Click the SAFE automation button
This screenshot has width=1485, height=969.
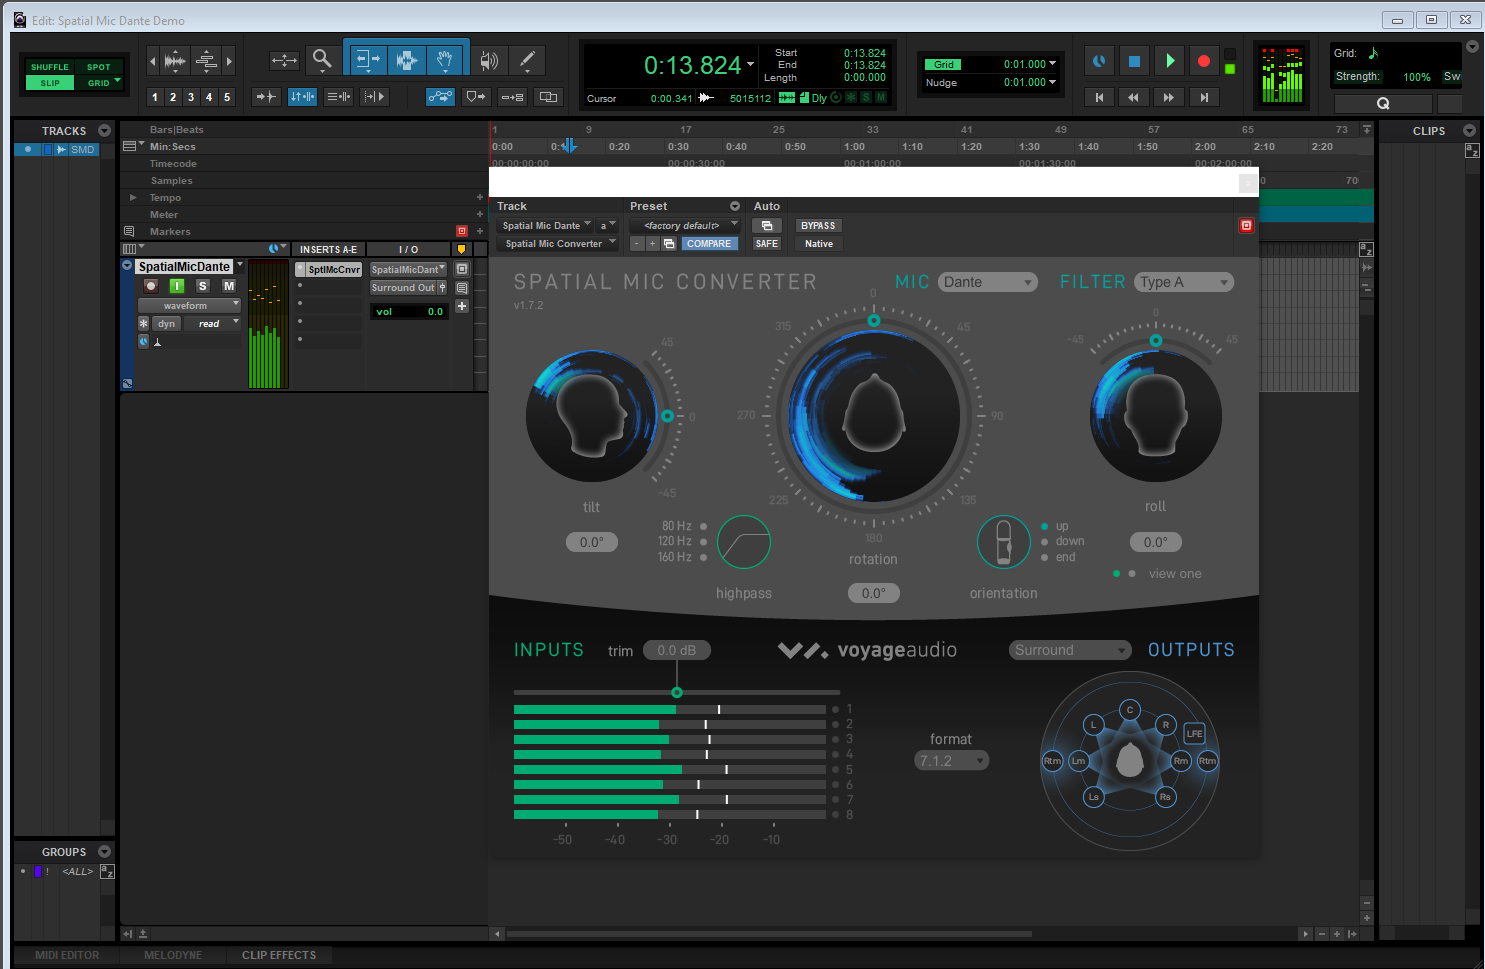[767, 243]
